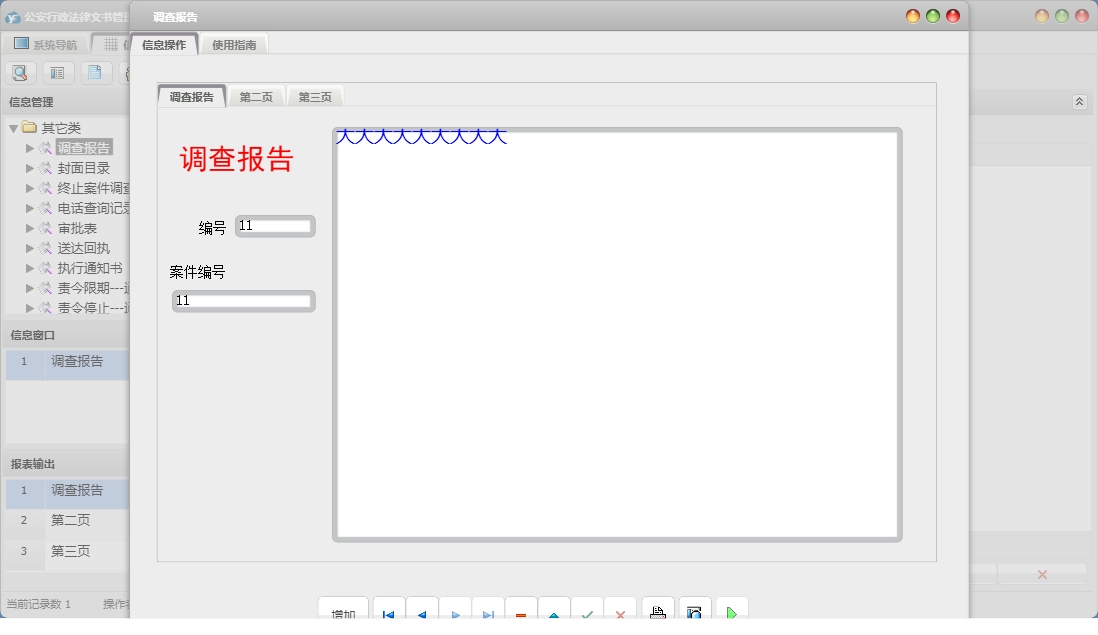Click inside the 编号 input field

(x=274, y=226)
